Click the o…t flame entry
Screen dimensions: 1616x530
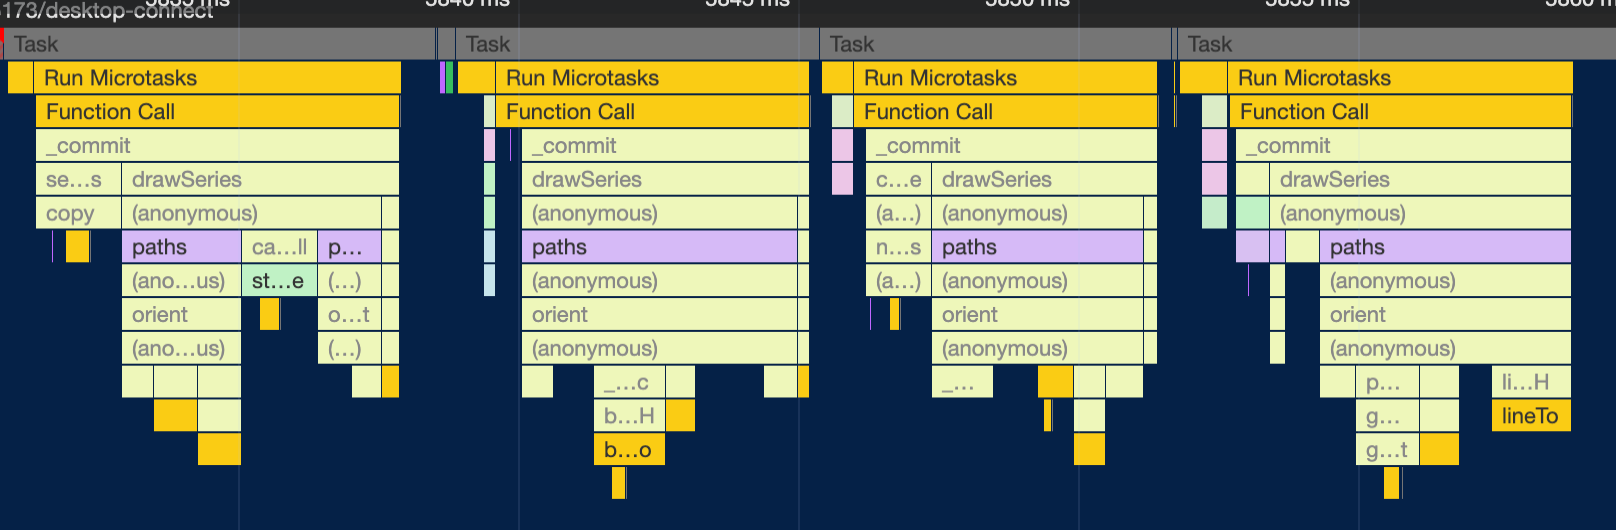(x=348, y=315)
